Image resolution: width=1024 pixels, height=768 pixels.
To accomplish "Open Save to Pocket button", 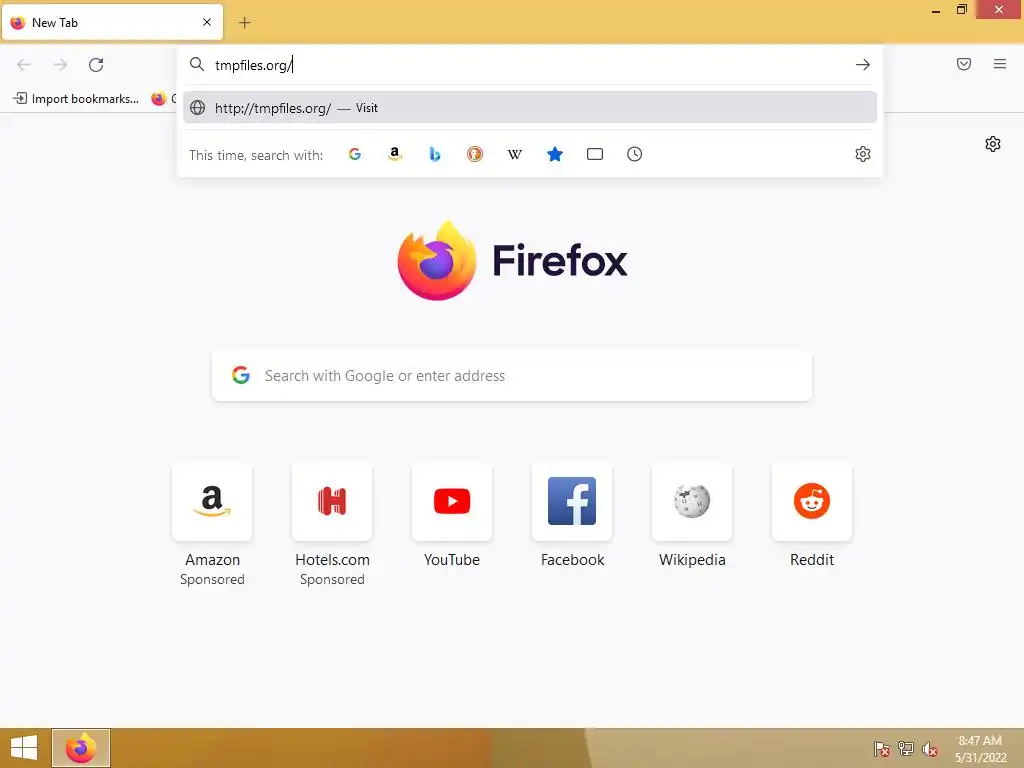I will pos(964,64).
